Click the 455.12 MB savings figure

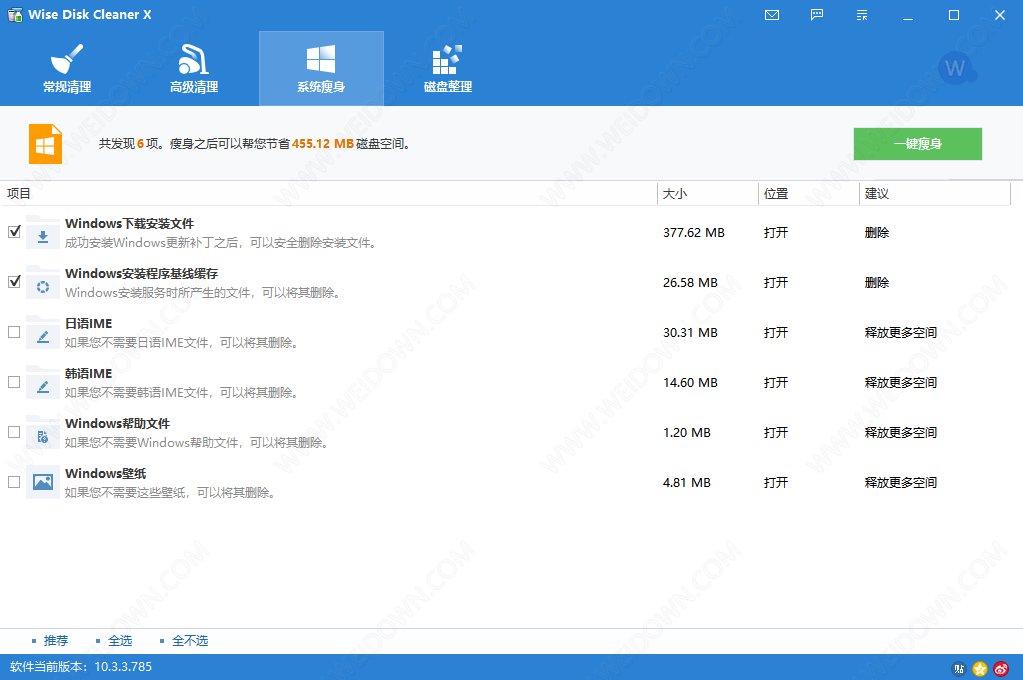(323, 144)
